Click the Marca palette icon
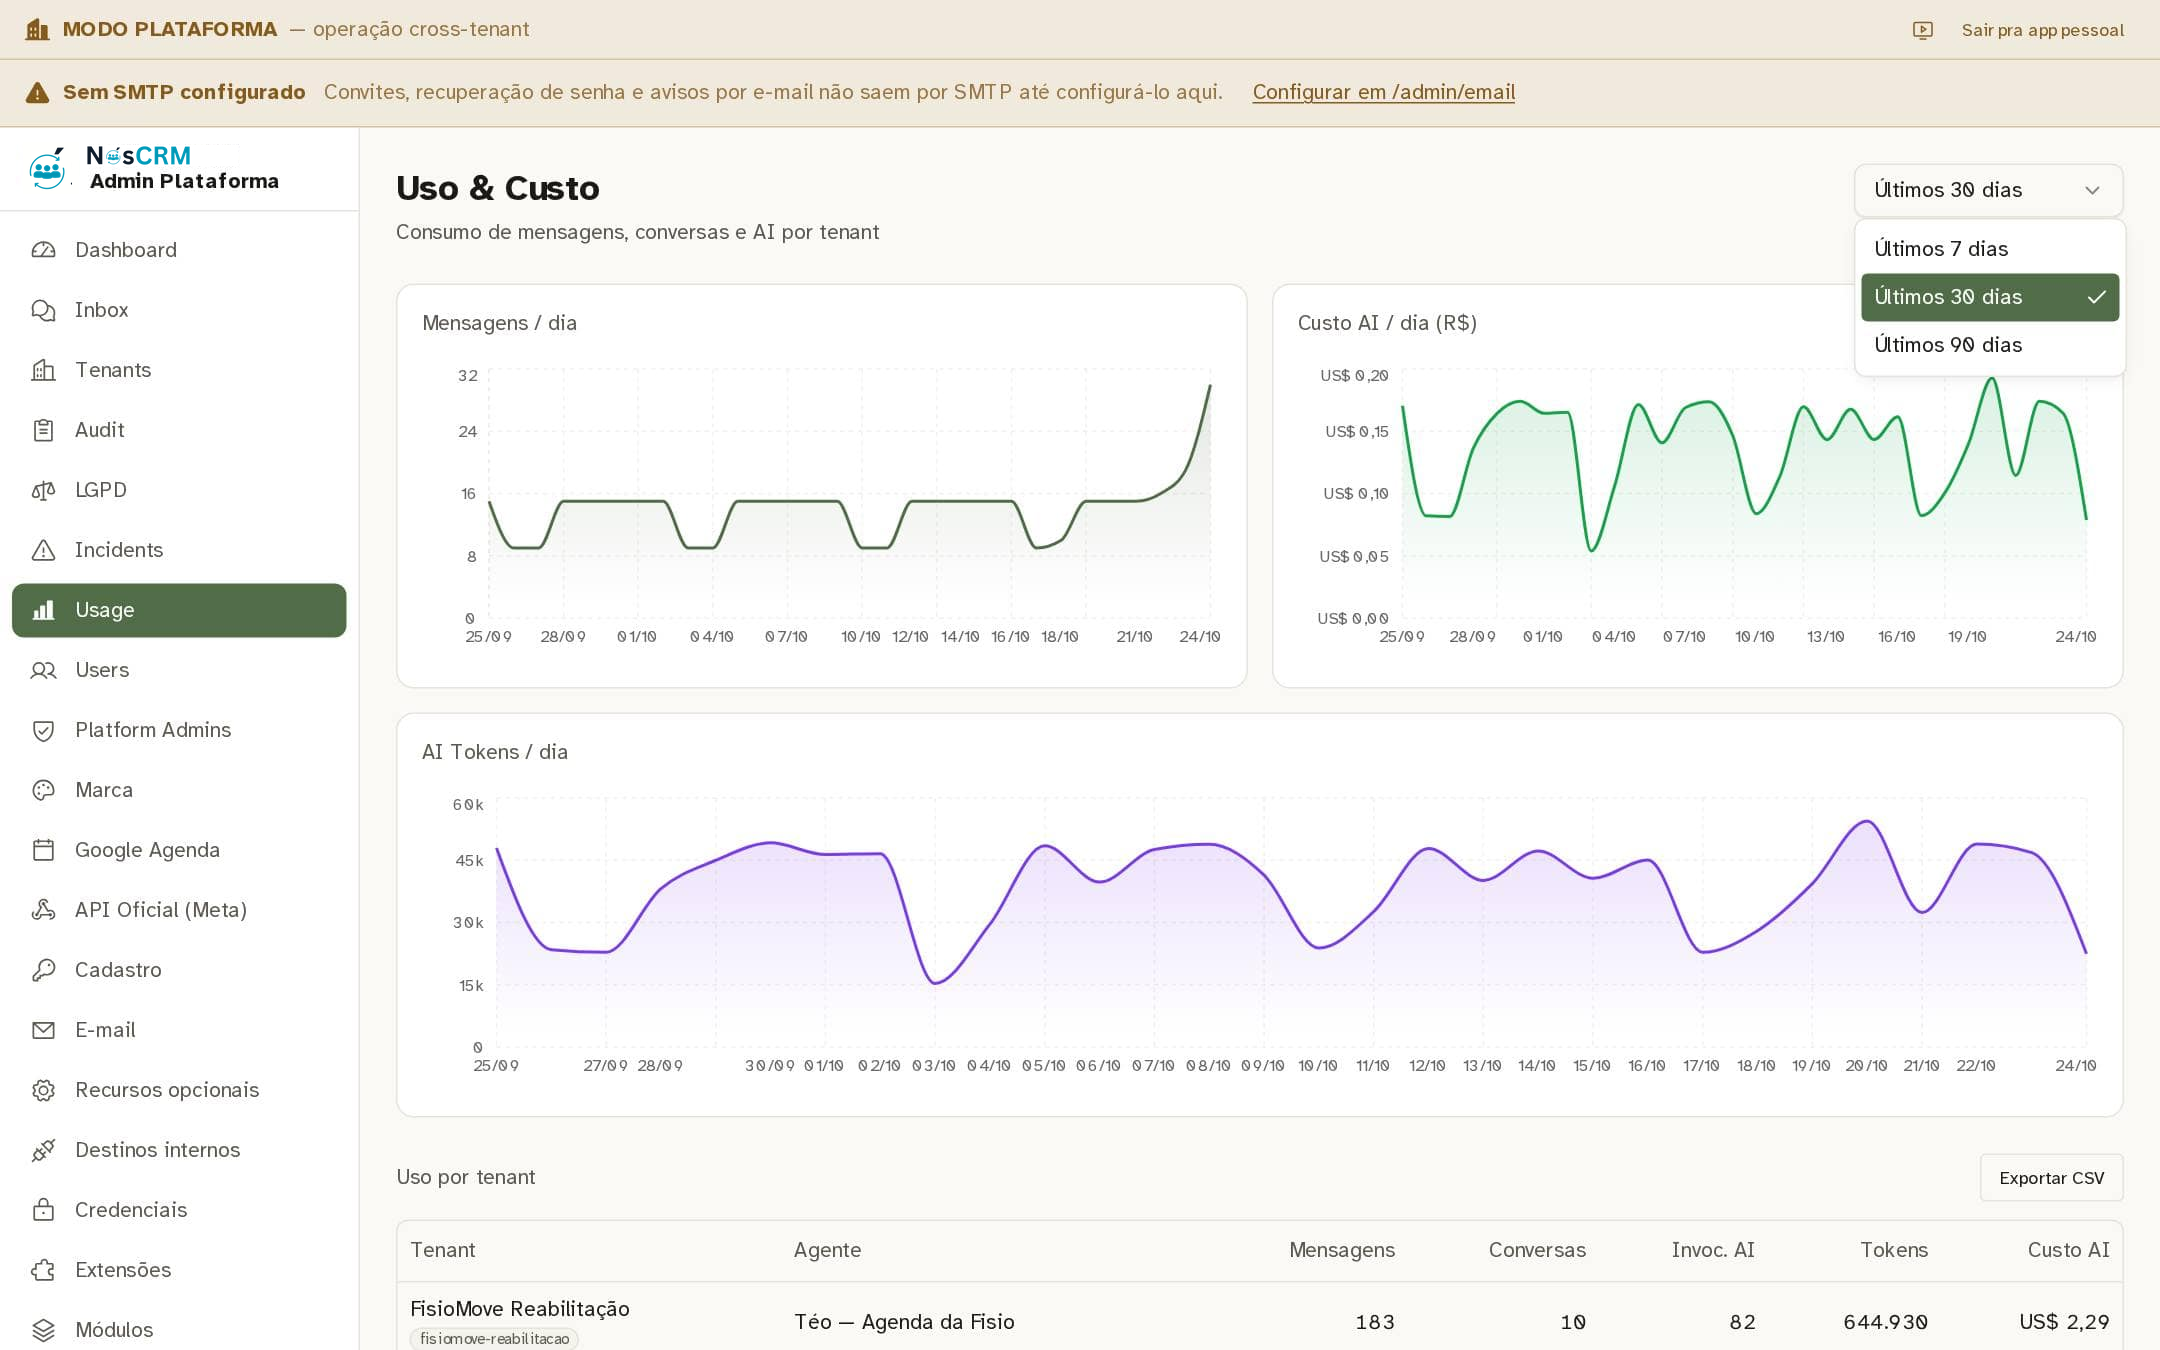The image size is (2160, 1350). [x=43, y=790]
